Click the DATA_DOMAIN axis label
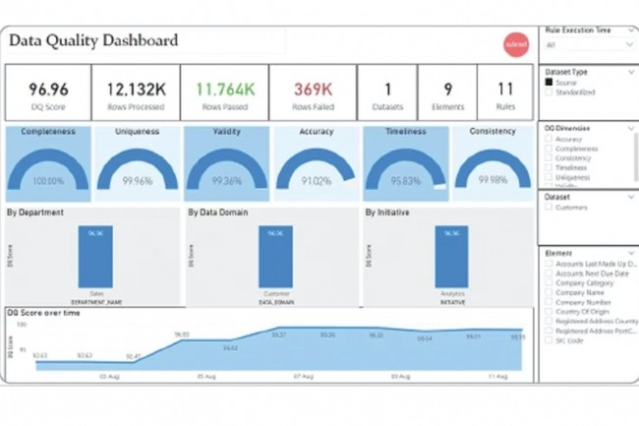 click(276, 302)
